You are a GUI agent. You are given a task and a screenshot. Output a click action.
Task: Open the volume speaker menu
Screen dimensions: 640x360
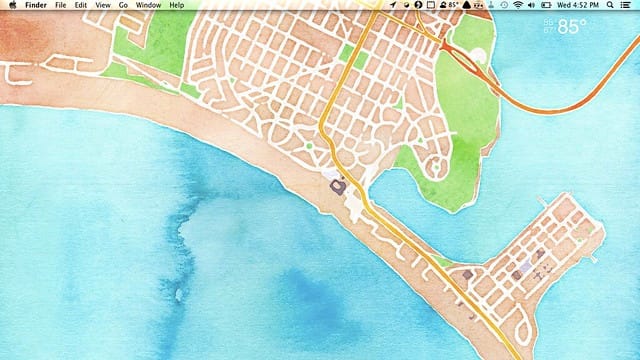pyautogui.click(x=531, y=5)
